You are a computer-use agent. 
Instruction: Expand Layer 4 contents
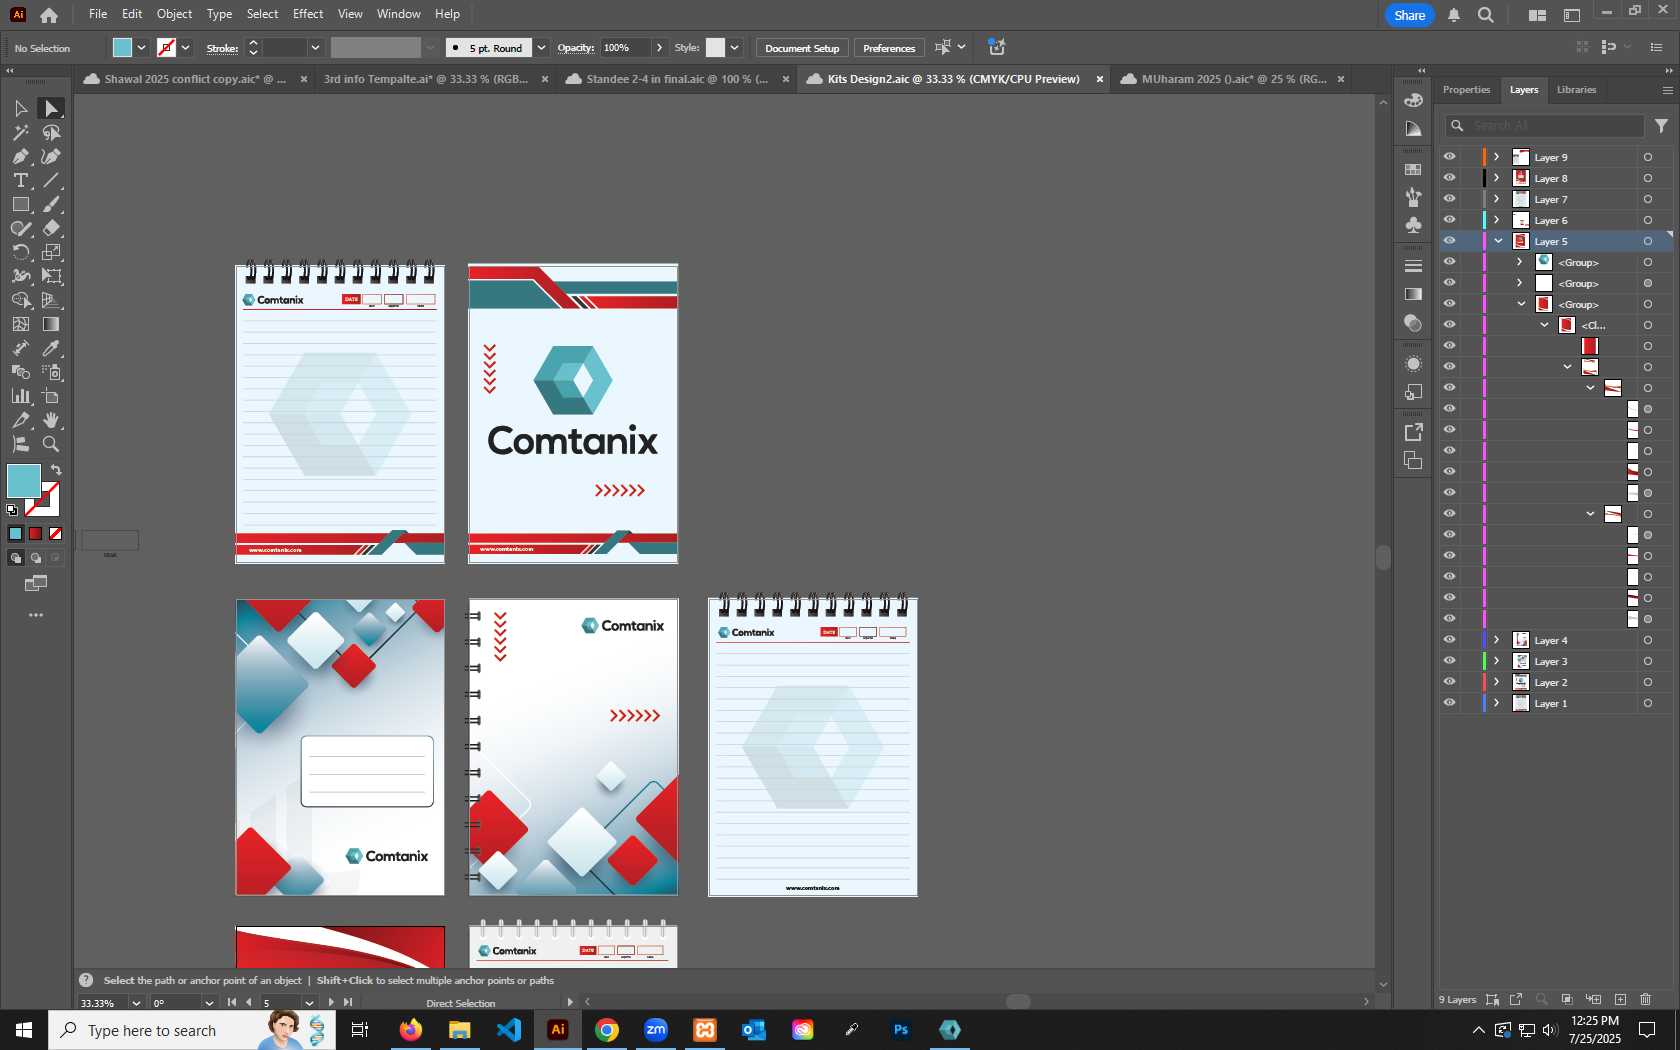[1497, 640]
